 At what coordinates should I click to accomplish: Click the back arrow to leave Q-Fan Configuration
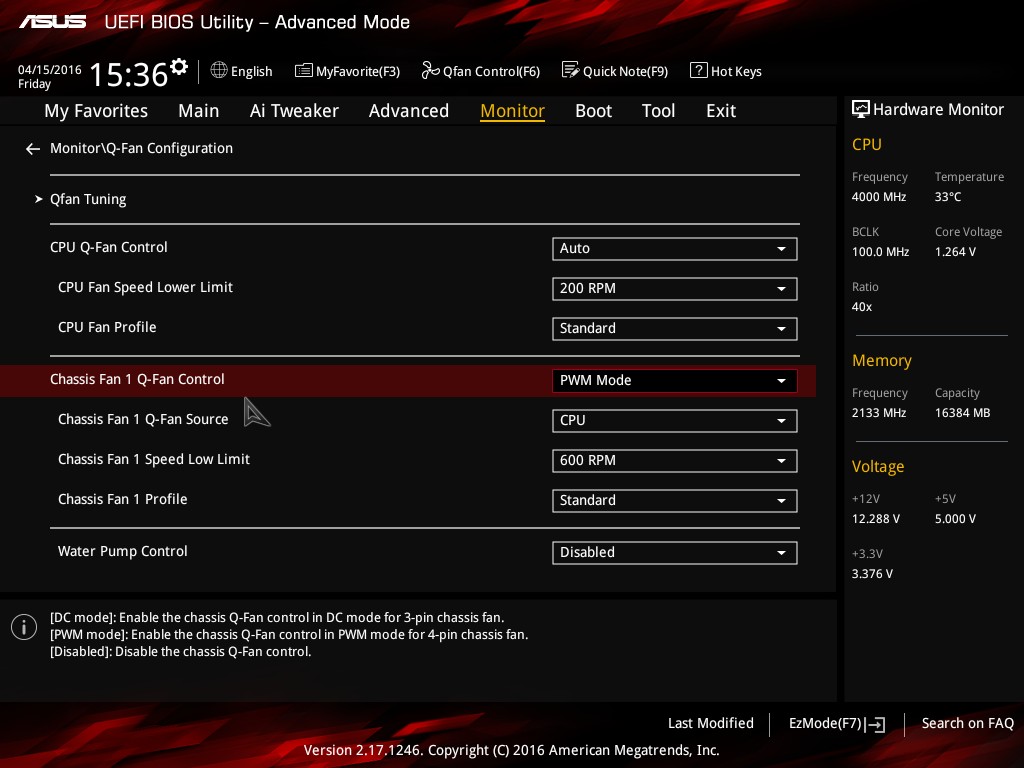[x=33, y=149]
